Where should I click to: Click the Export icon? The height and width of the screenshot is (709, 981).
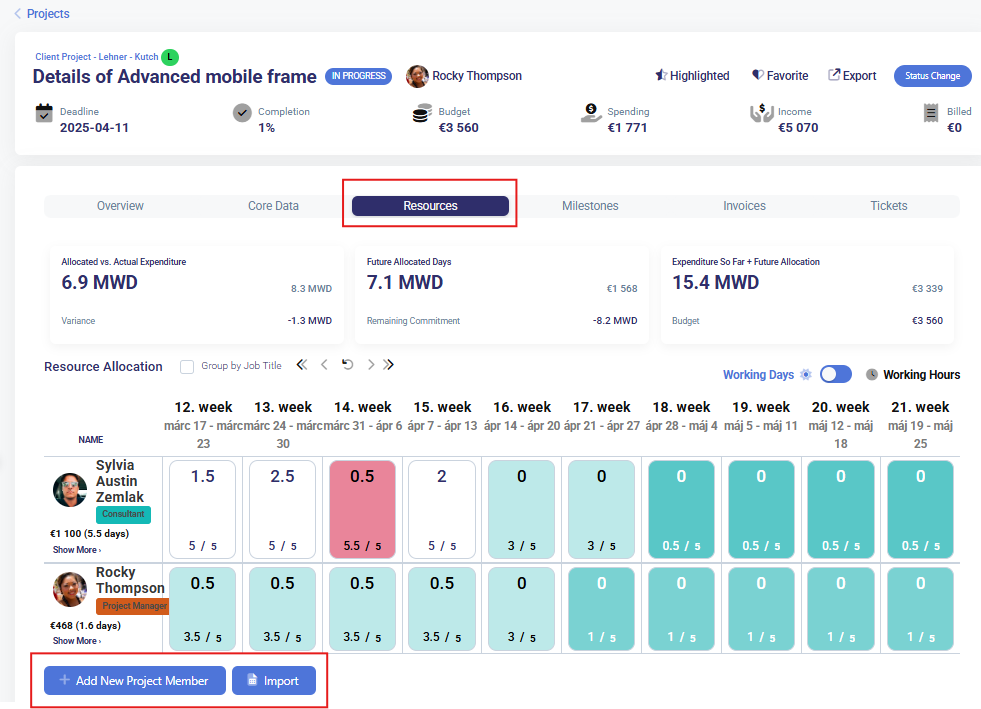pos(834,75)
